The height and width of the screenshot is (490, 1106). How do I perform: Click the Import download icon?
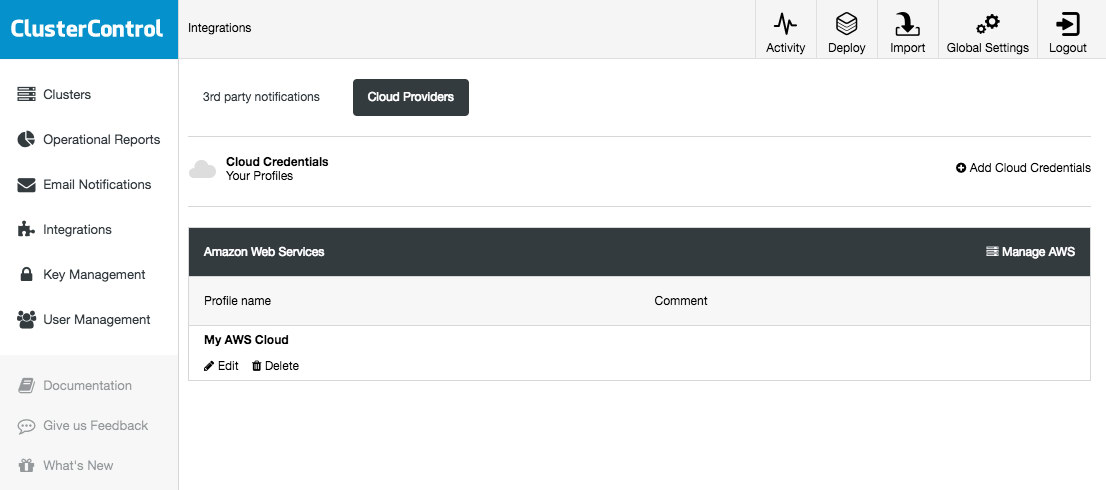click(x=907, y=24)
